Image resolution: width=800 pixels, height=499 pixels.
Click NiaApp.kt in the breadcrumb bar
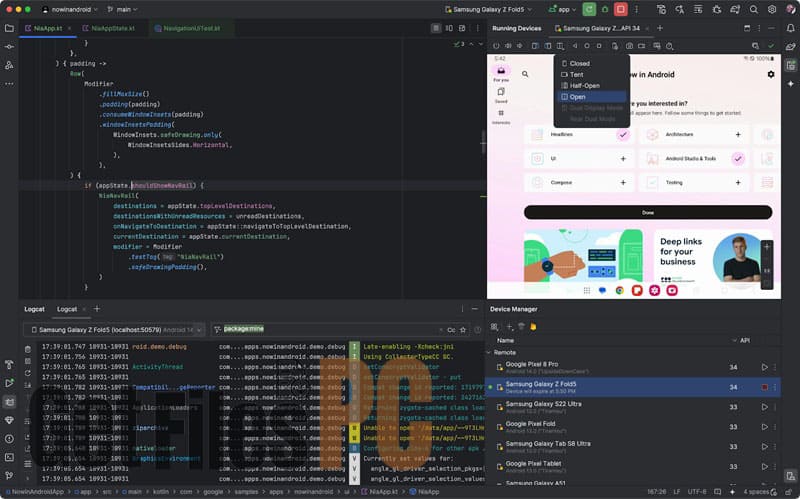(x=380, y=492)
